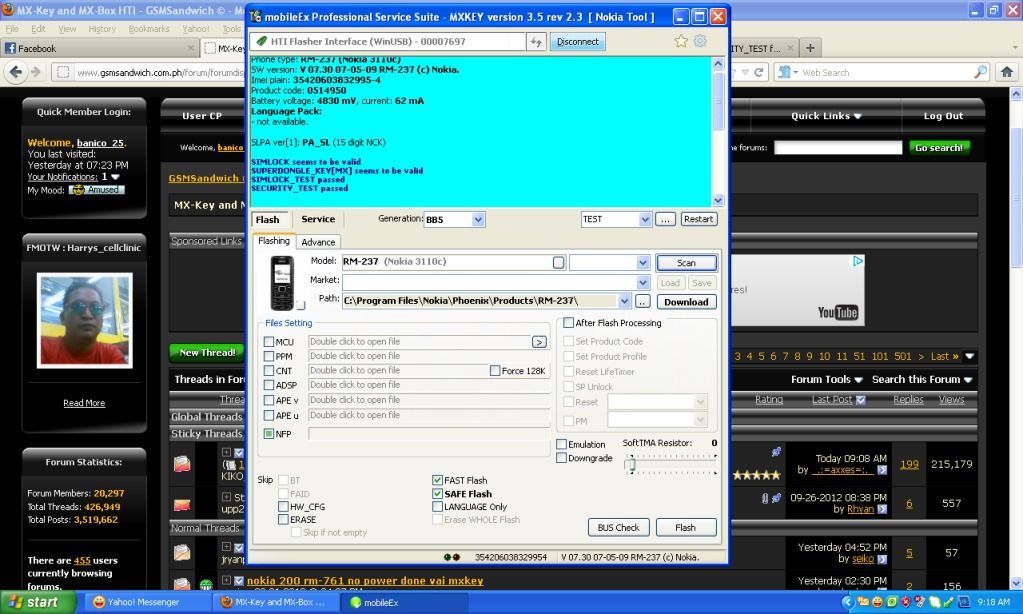The image size is (1023, 614).
Task: Enable After Flash Processing checkbox
Action: pos(569,322)
